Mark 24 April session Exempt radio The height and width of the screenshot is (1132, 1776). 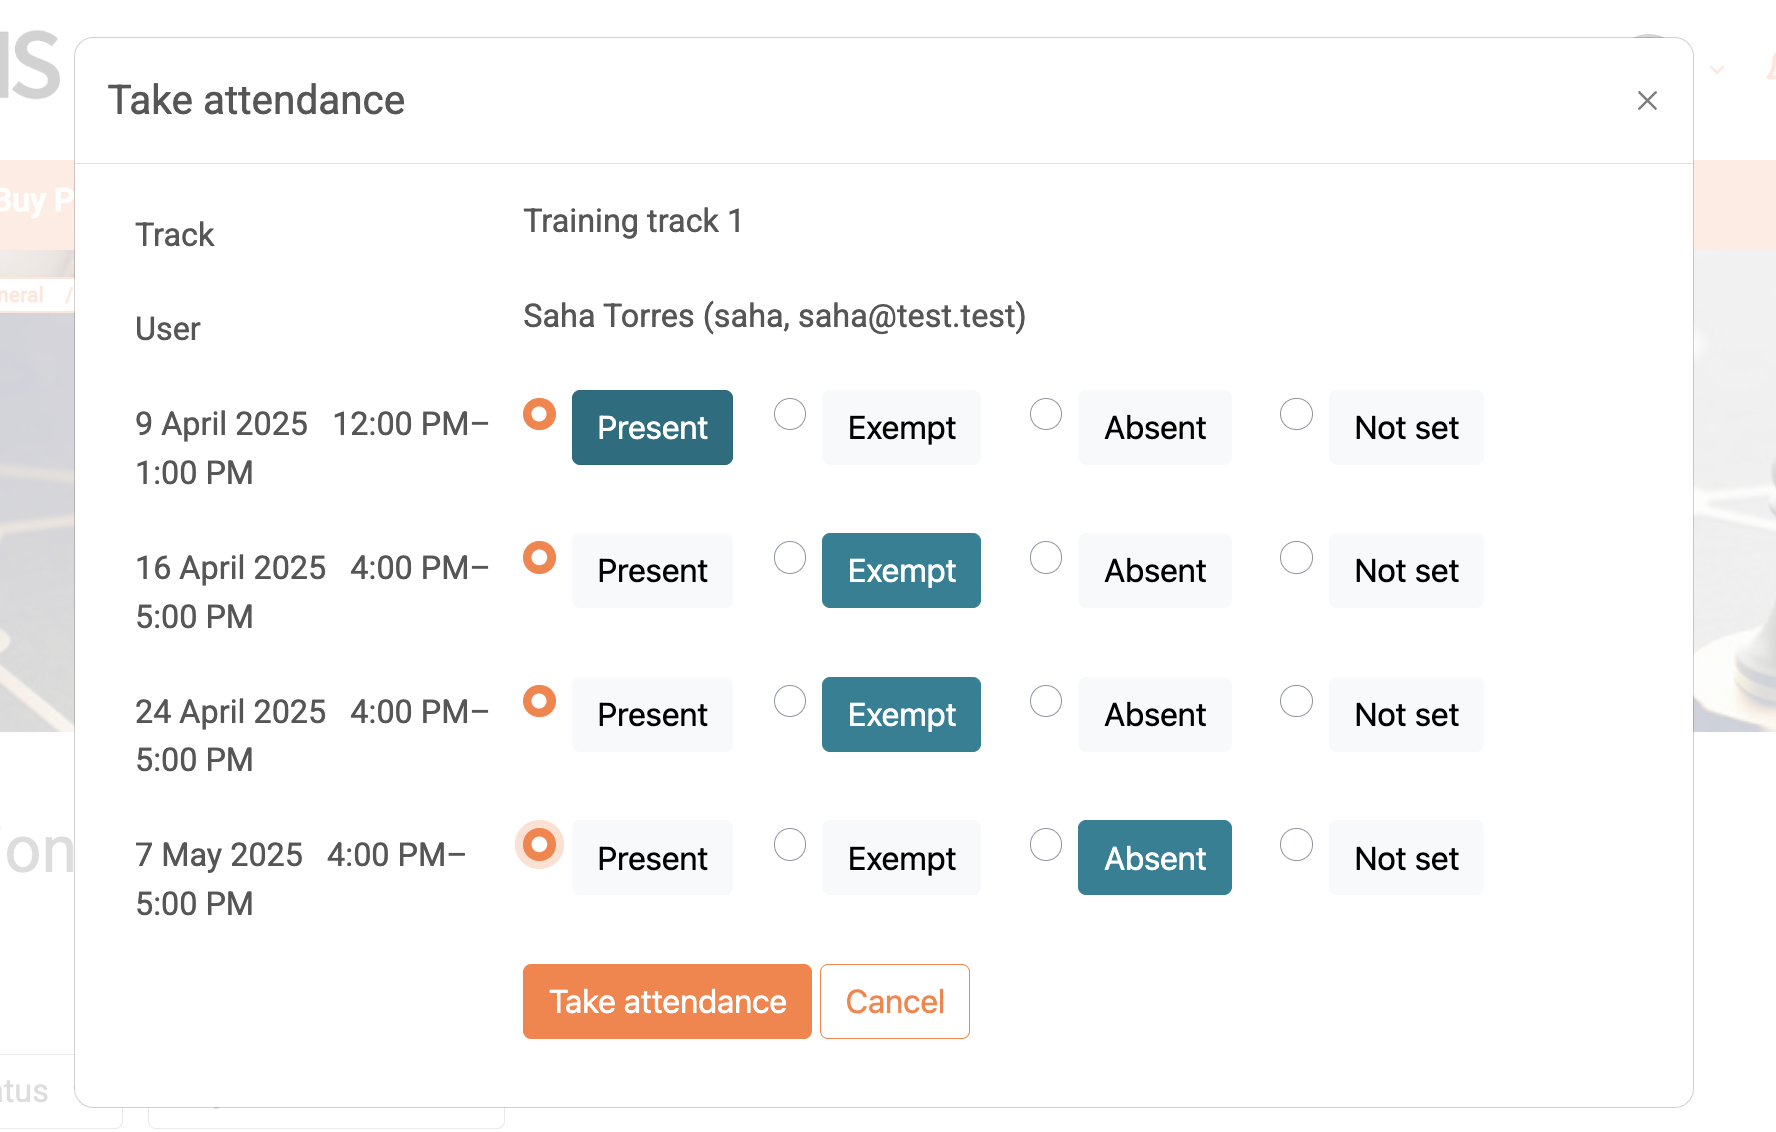tap(790, 701)
